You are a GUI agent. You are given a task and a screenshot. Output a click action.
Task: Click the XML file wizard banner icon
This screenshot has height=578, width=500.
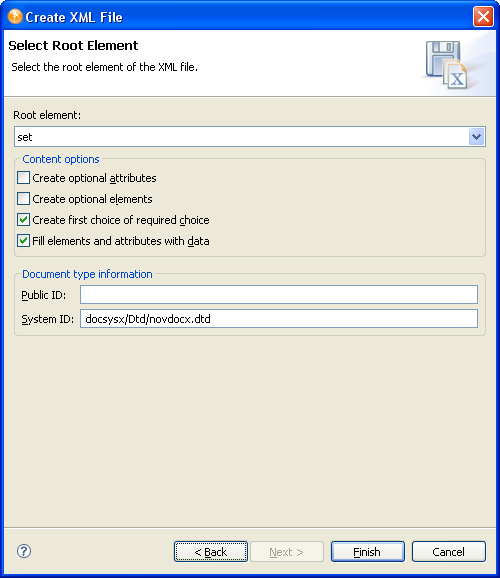447,65
